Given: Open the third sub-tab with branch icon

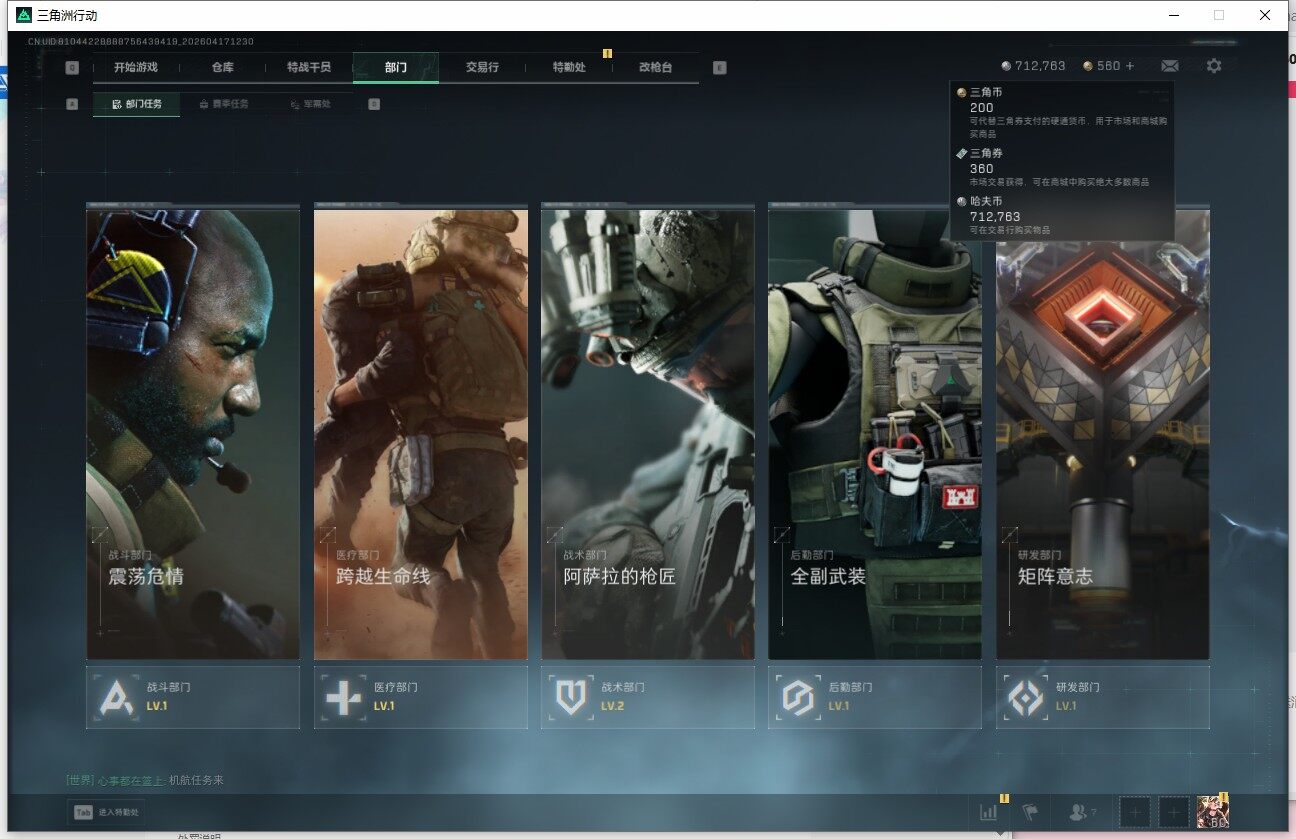Looking at the screenshot, I should pyautogui.click(x=309, y=104).
